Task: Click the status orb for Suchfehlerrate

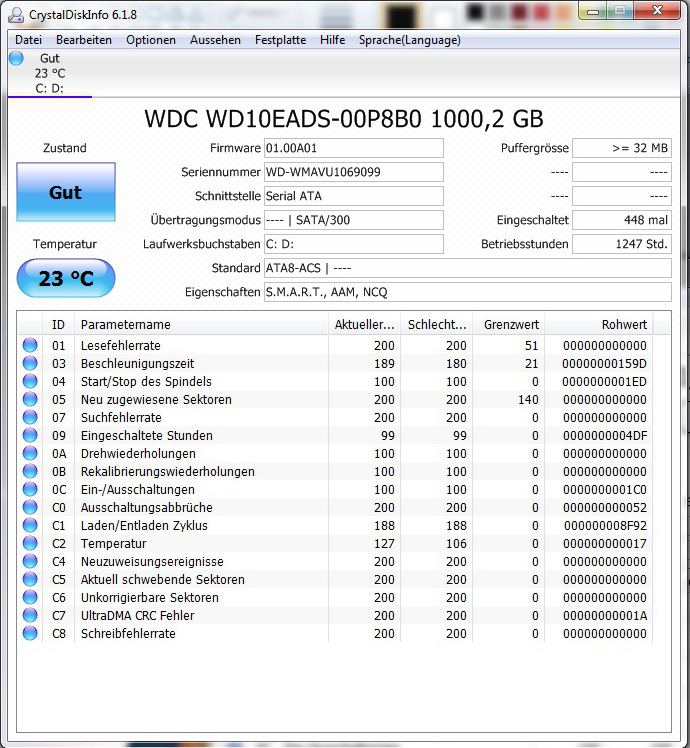Action: pos(30,417)
